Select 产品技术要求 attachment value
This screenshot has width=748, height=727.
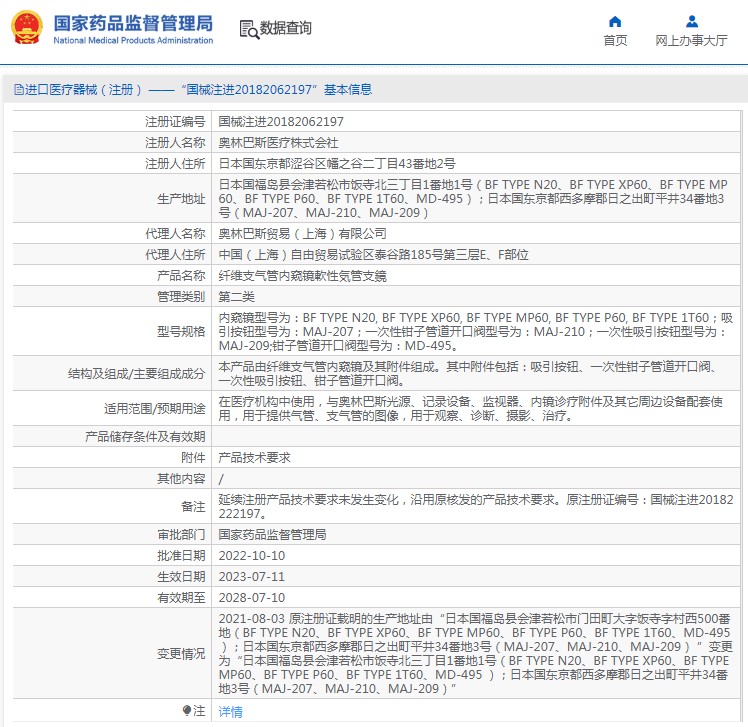tap(254, 457)
